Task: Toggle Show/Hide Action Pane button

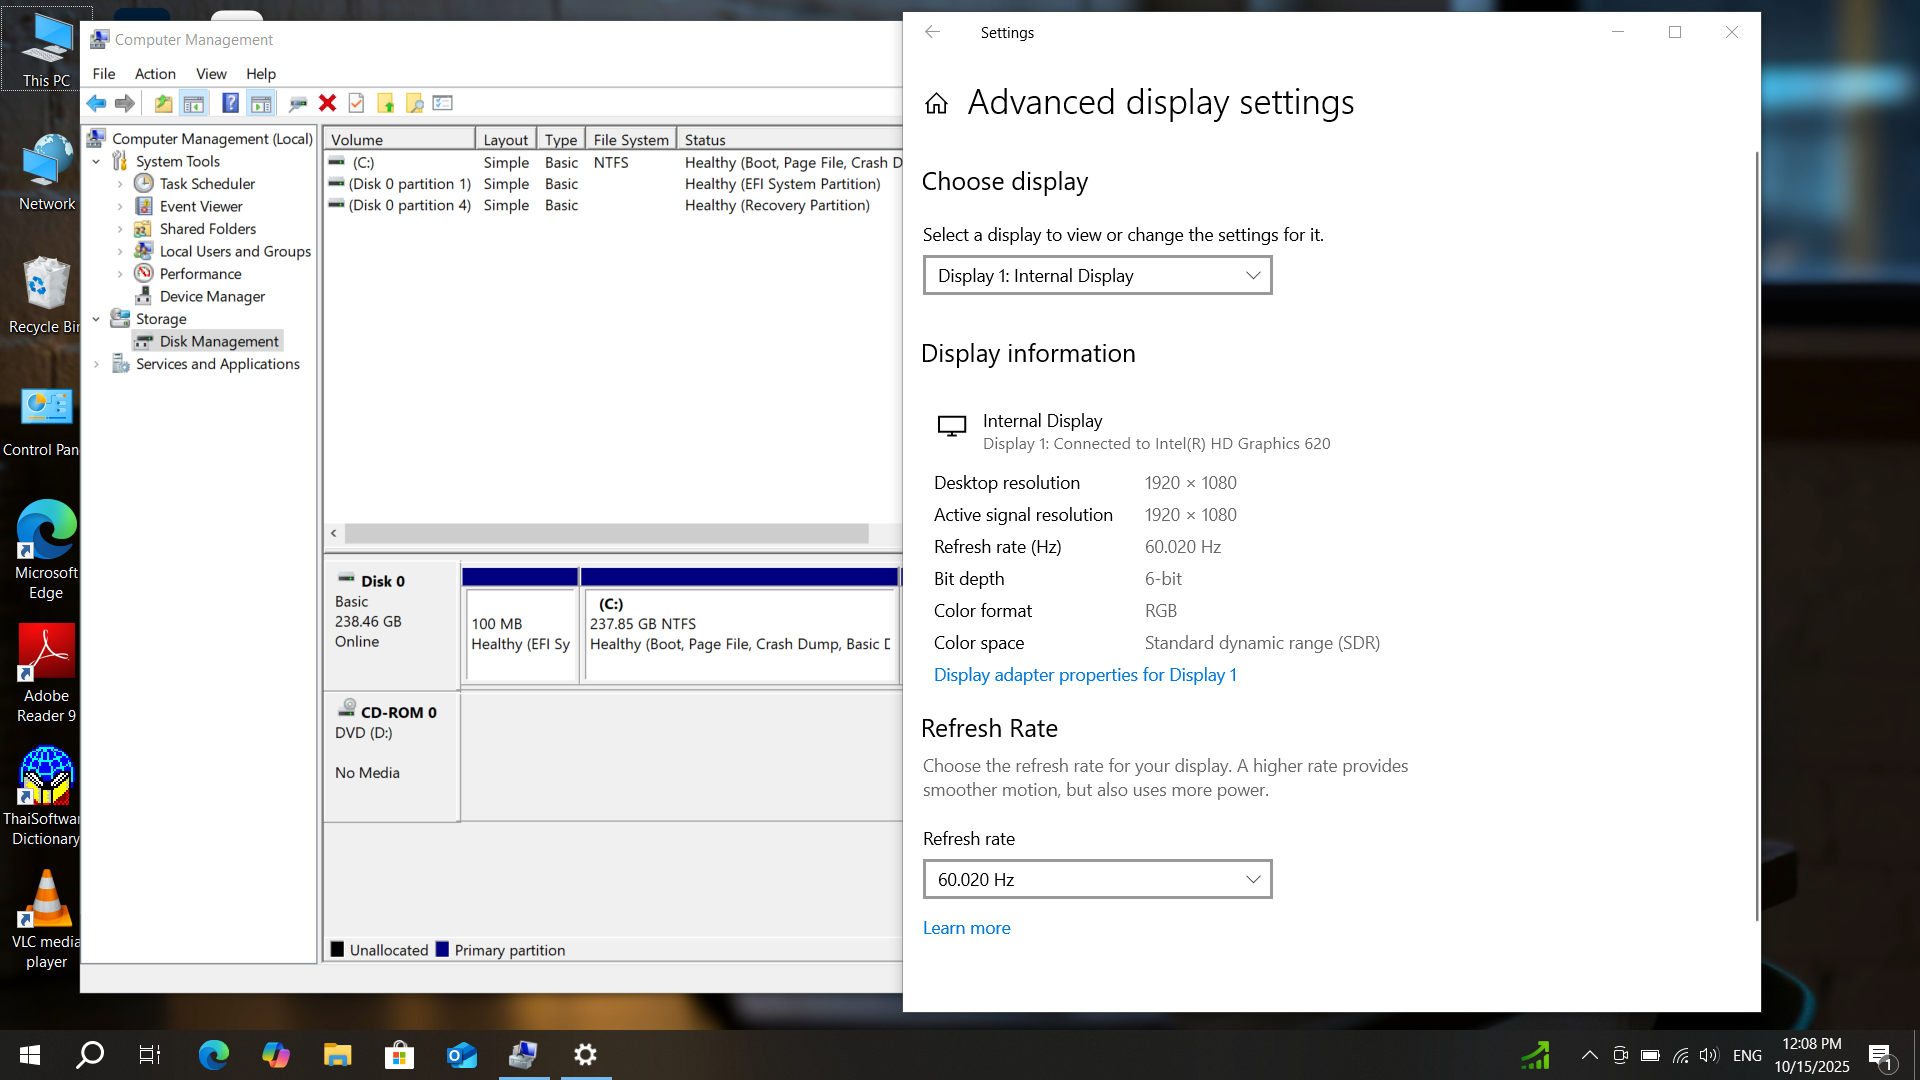Action: (261, 103)
